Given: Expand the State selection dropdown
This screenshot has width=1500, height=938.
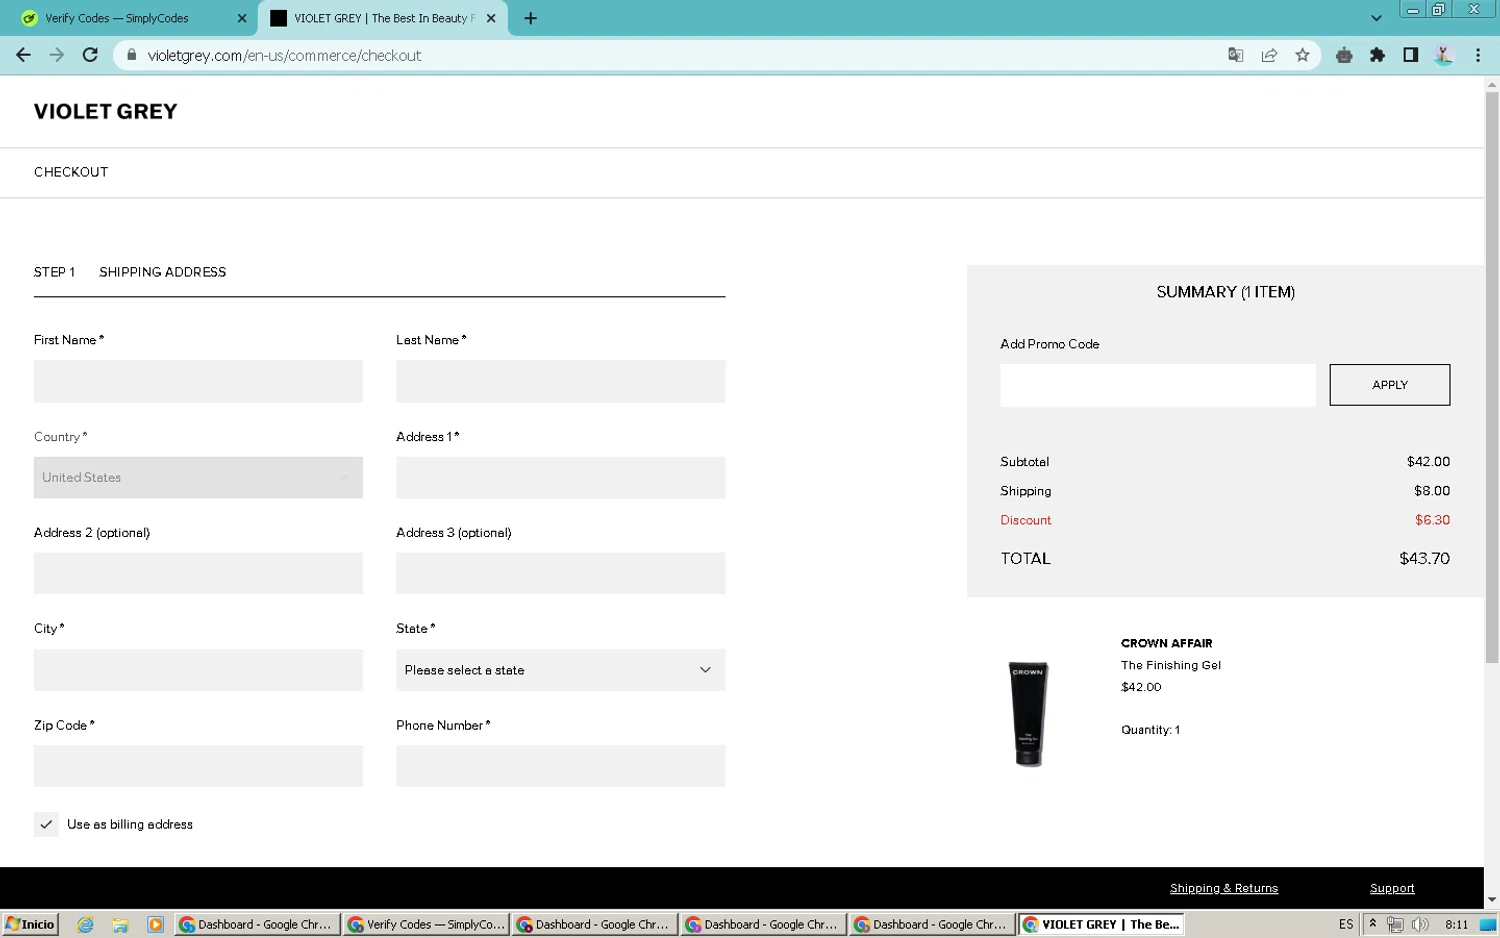Looking at the screenshot, I should tap(560, 670).
